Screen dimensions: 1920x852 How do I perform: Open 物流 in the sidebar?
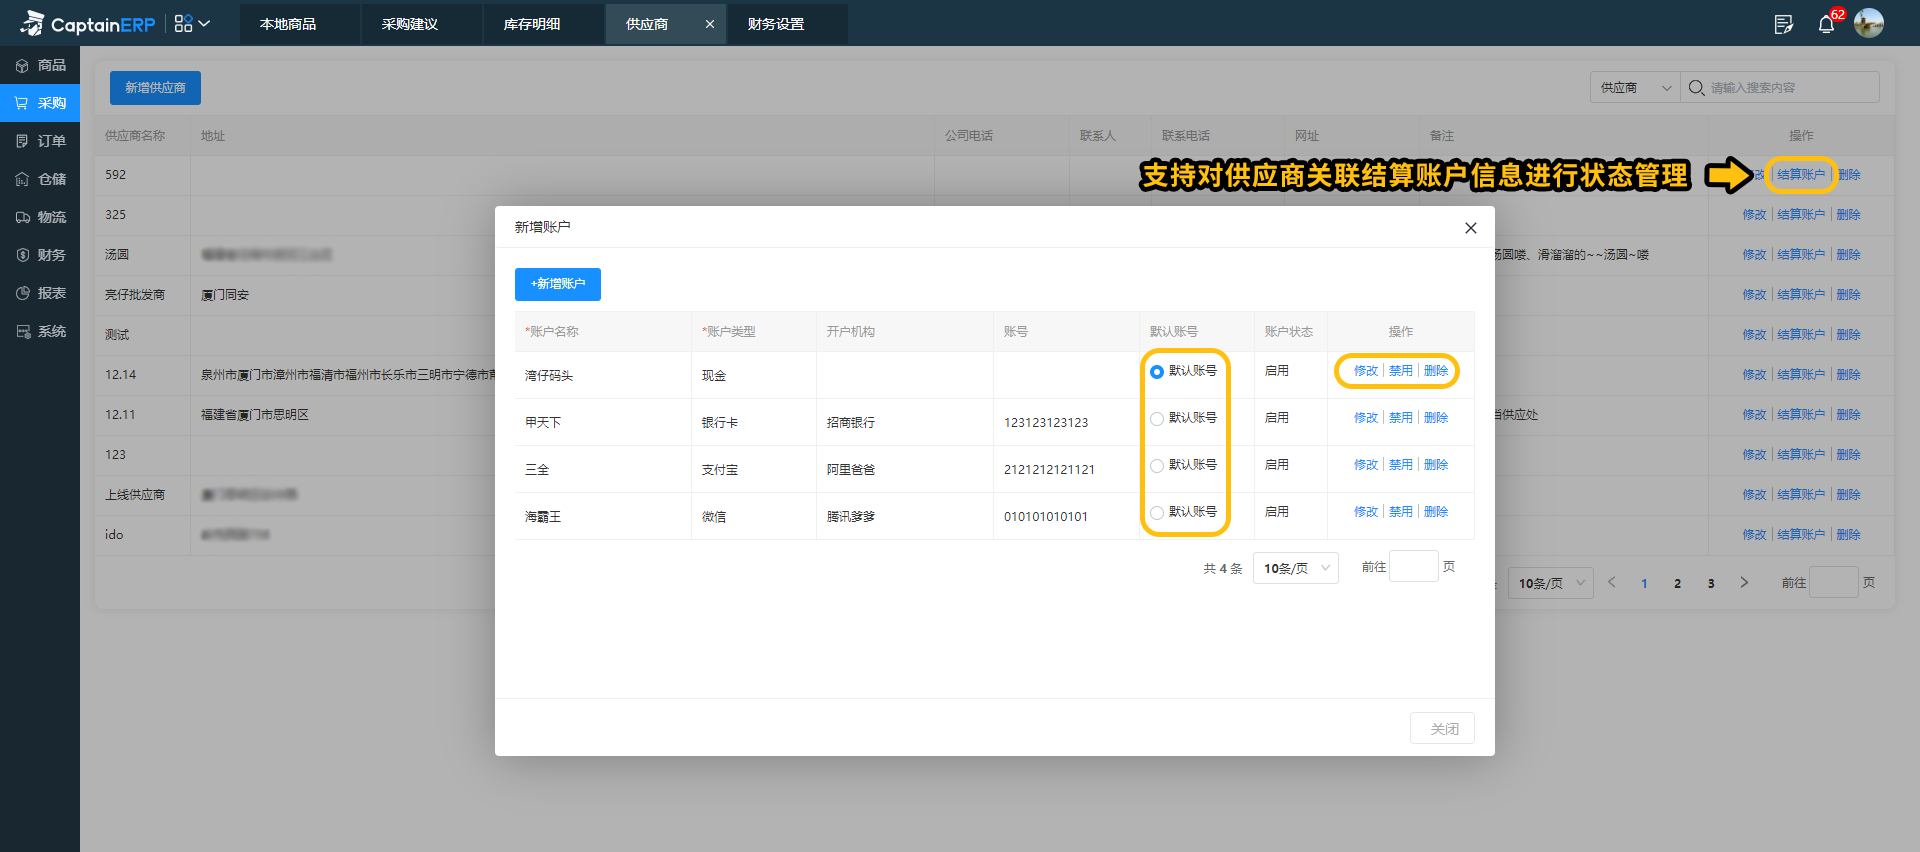click(x=40, y=217)
